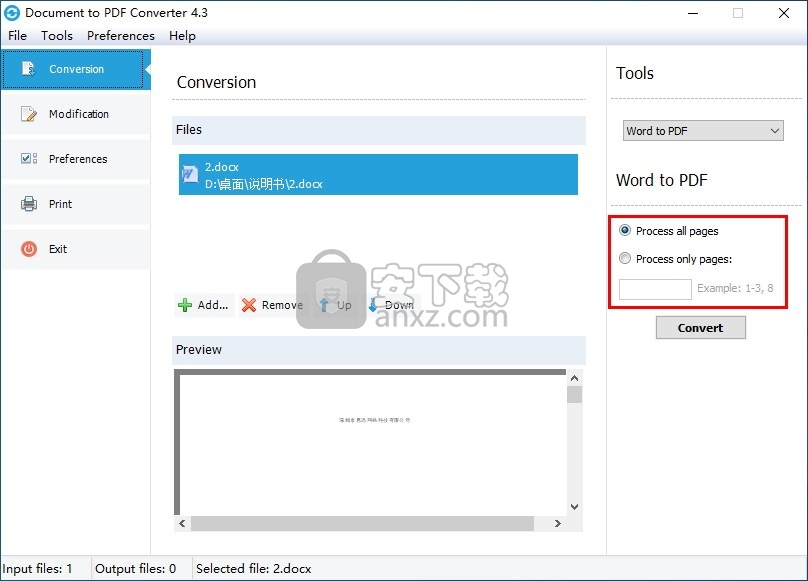Viewport: 808px width, 581px height.
Task: Click the Convert button
Action: [700, 328]
